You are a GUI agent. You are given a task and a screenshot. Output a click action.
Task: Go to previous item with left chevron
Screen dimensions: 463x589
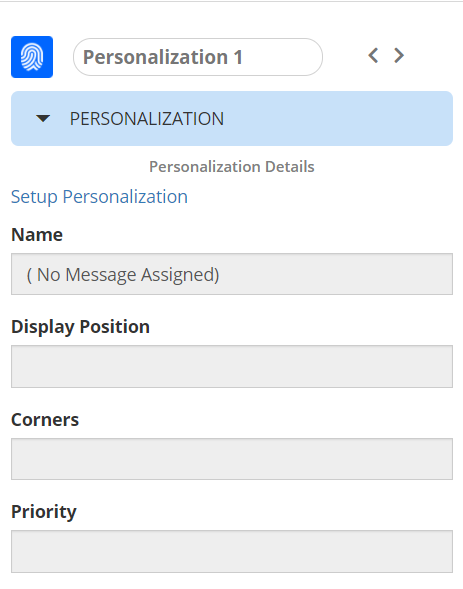(x=373, y=56)
